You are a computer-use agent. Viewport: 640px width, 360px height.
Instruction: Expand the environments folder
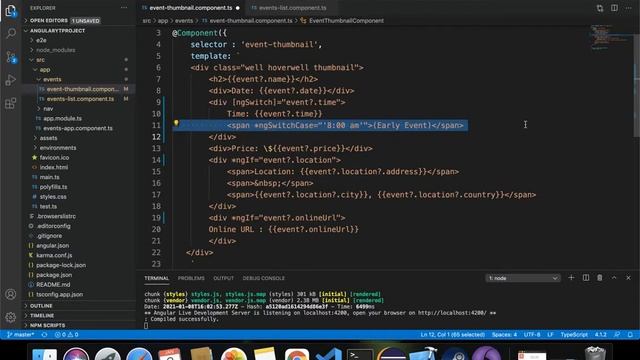[58, 148]
